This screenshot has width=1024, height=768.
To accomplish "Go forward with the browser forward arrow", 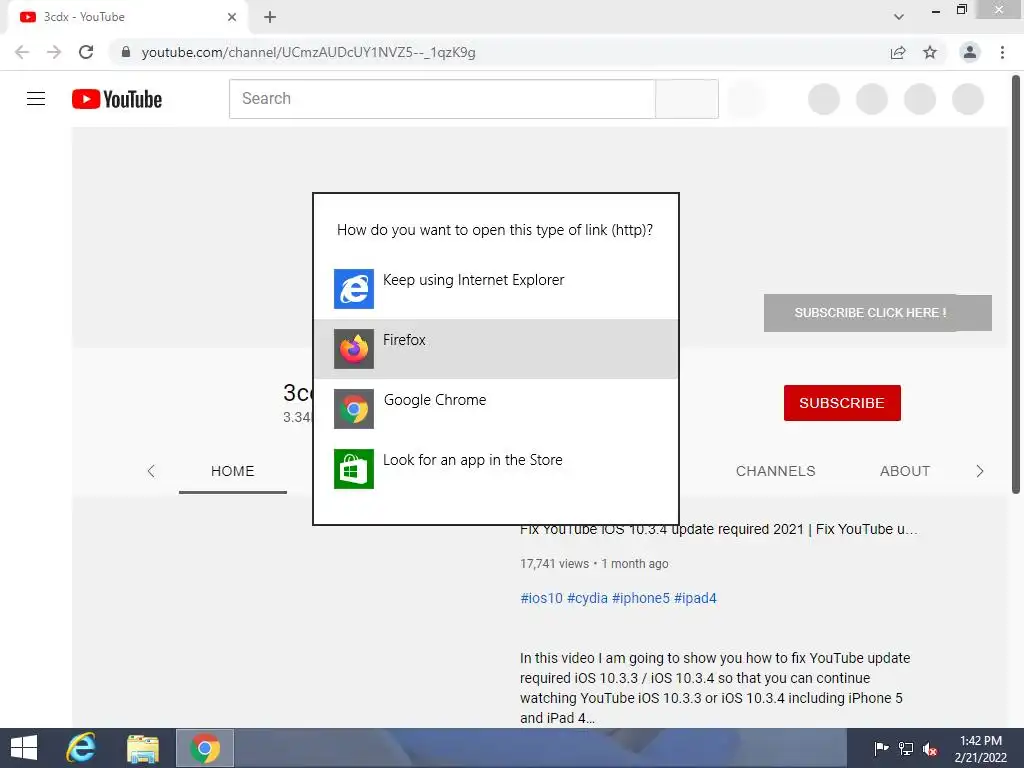I will click(x=54, y=52).
